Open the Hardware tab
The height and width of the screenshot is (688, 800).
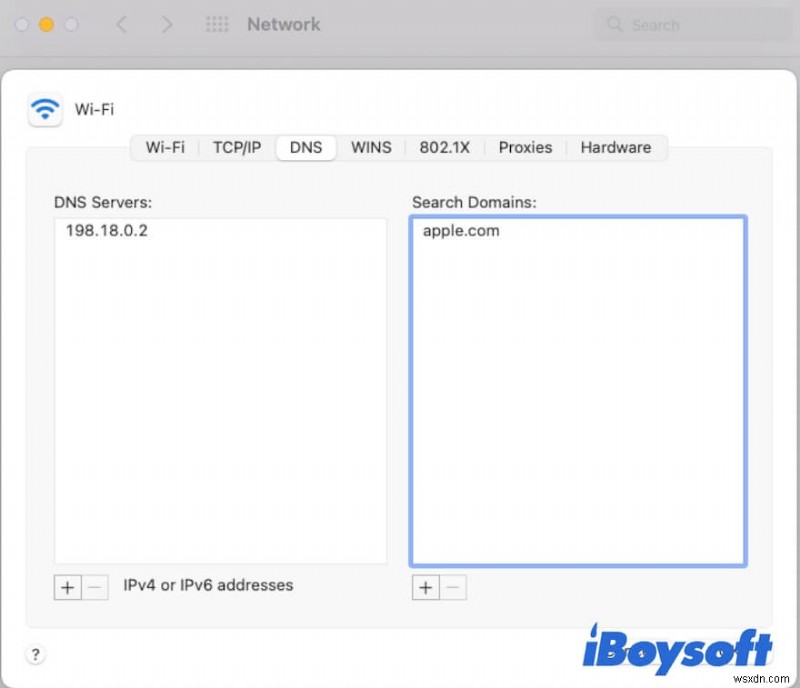pyautogui.click(x=616, y=147)
